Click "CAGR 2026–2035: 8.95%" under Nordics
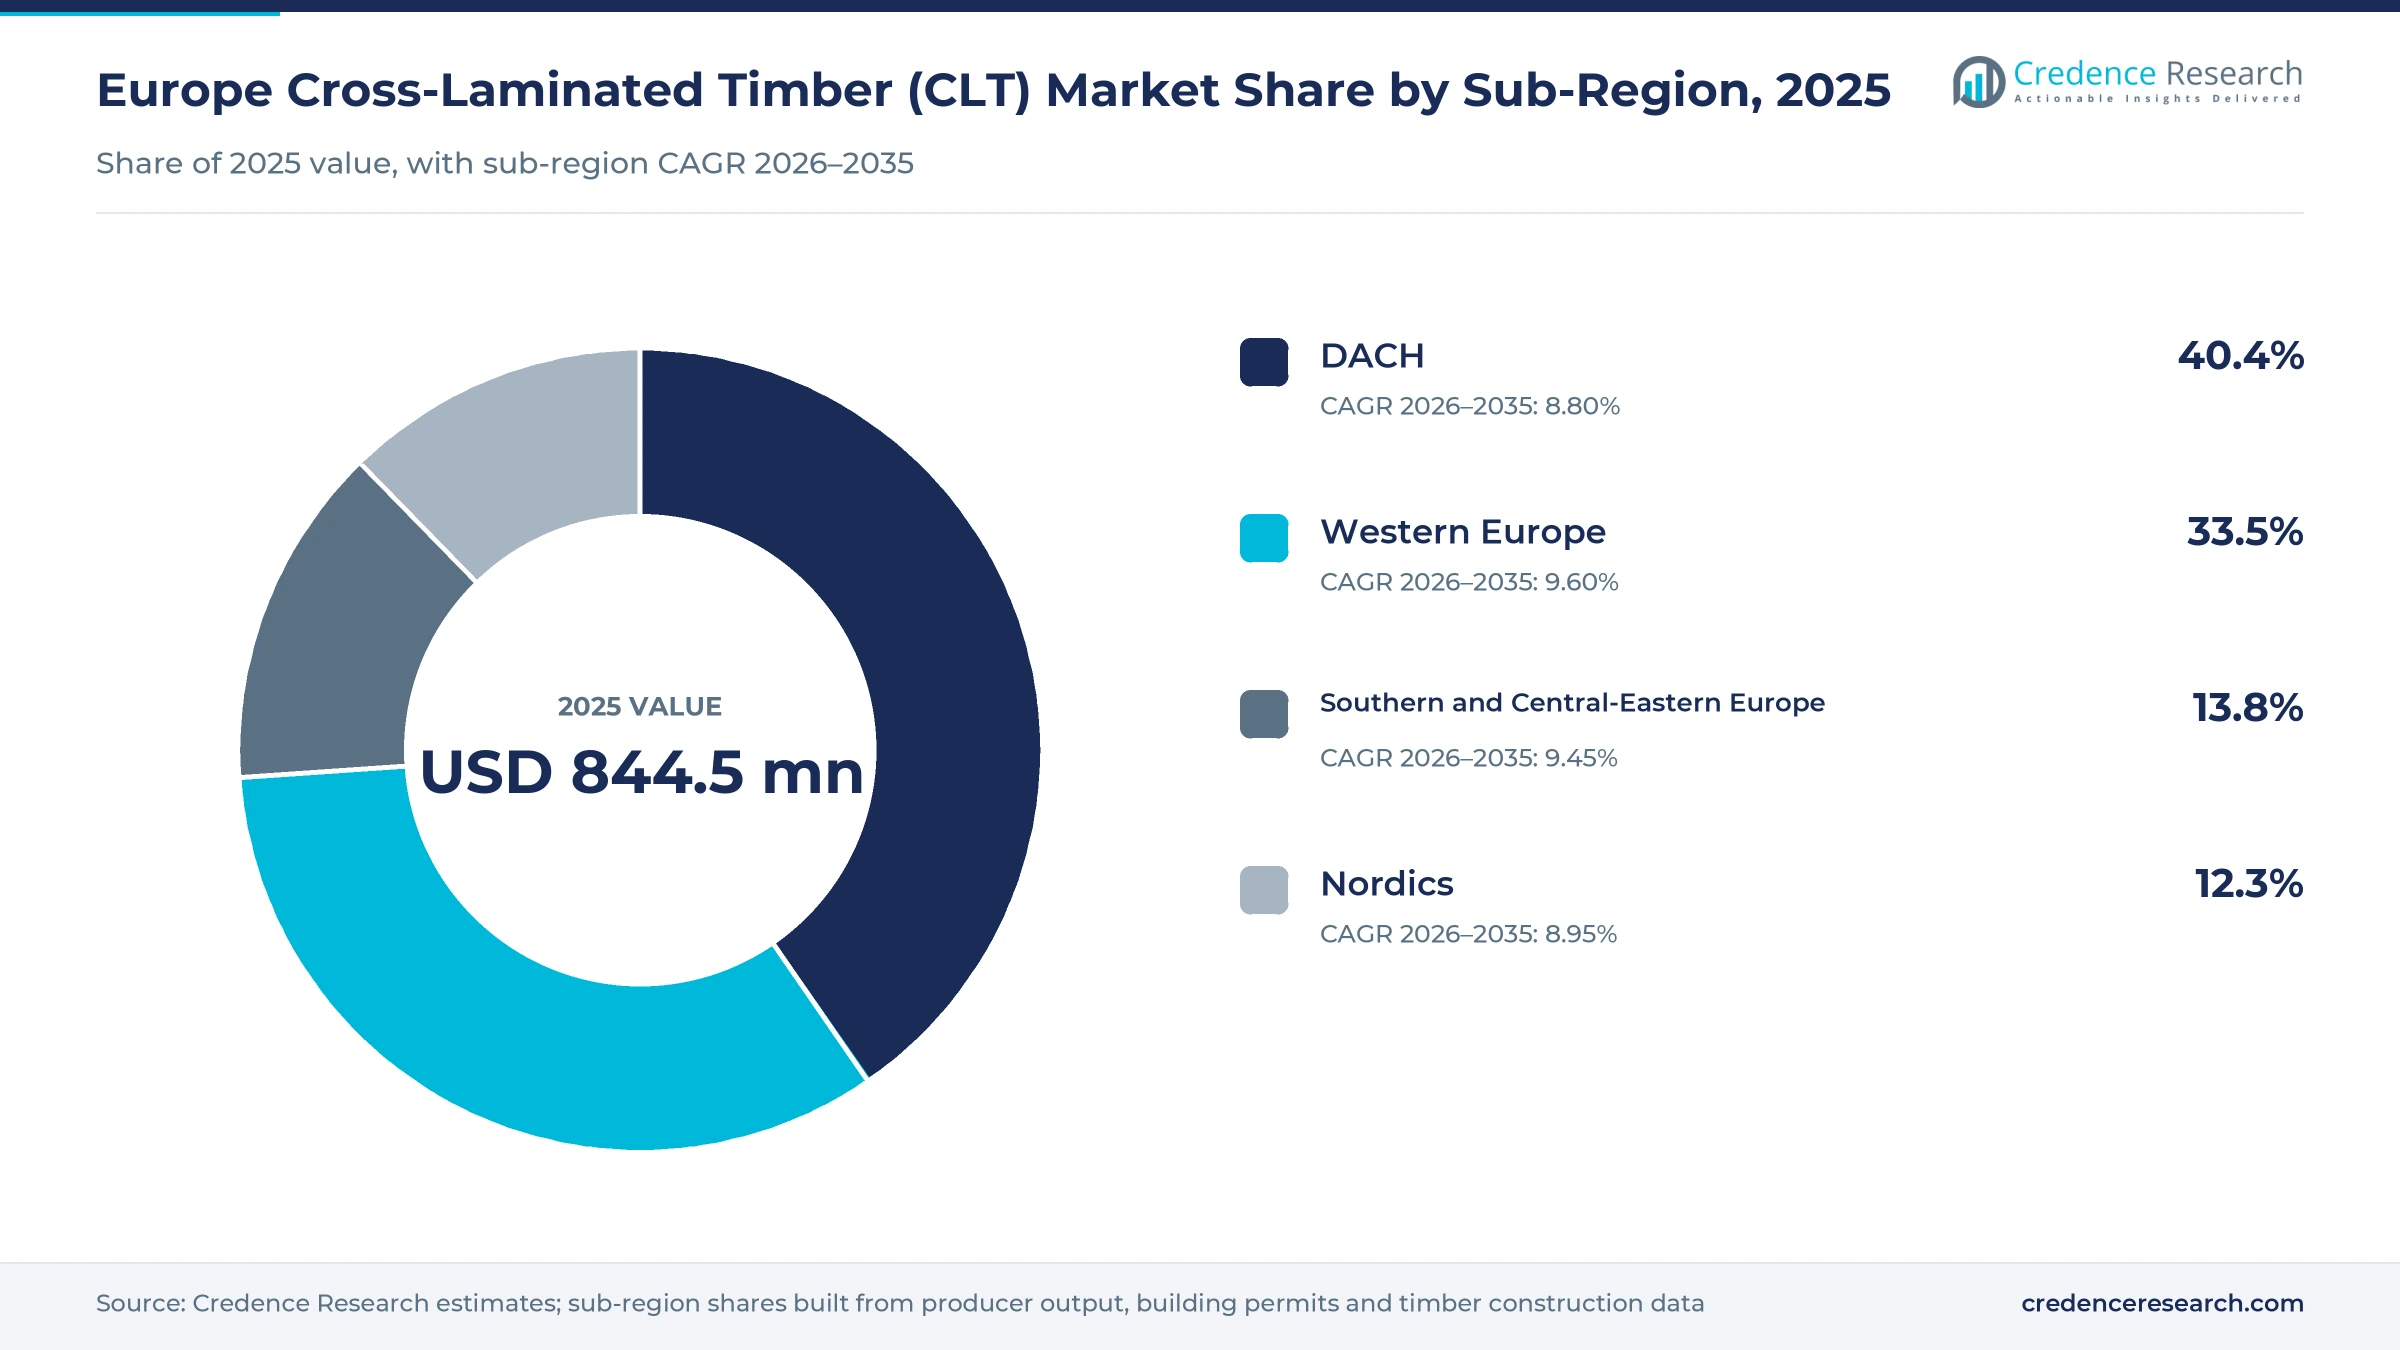Viewport: 2400px width, 1350px height. (x=1469, y=934)
